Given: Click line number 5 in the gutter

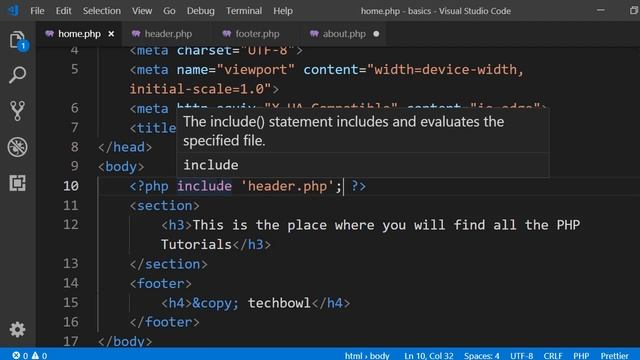Looking at the screenshot, I should [x=75, y=69].
